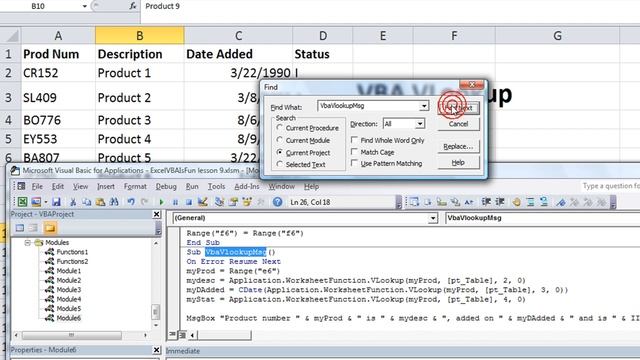Click the Paste clipboard icon in VBA toolbar
The height and width of the screenshot is (360, 640).
click(100, 202)
